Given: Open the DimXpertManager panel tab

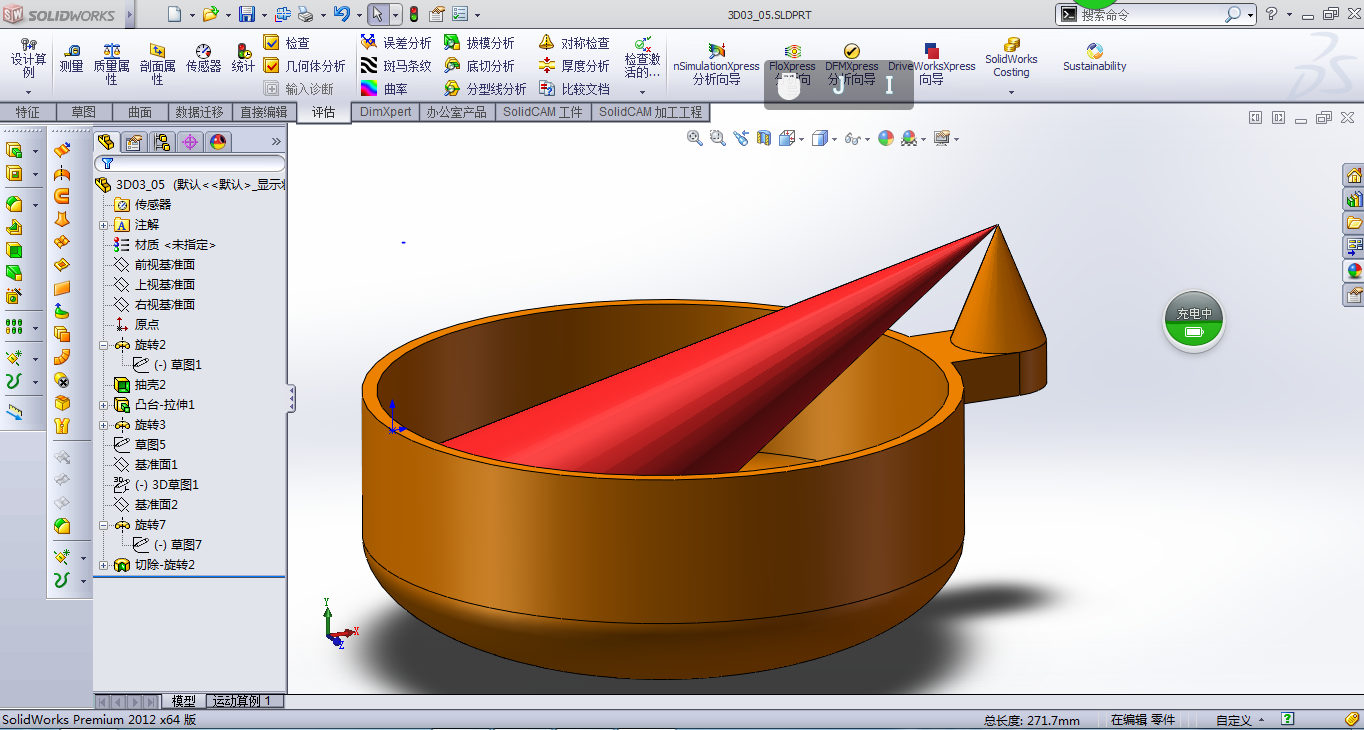Looking at the screenshot, I should tap(190, 142).
